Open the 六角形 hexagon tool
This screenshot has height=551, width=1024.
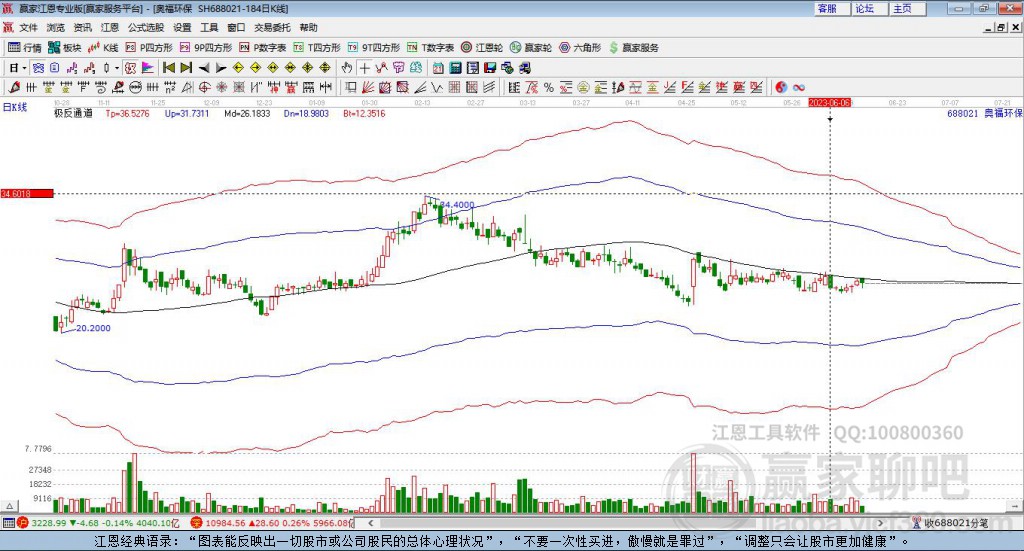click(x=580, y=48)
